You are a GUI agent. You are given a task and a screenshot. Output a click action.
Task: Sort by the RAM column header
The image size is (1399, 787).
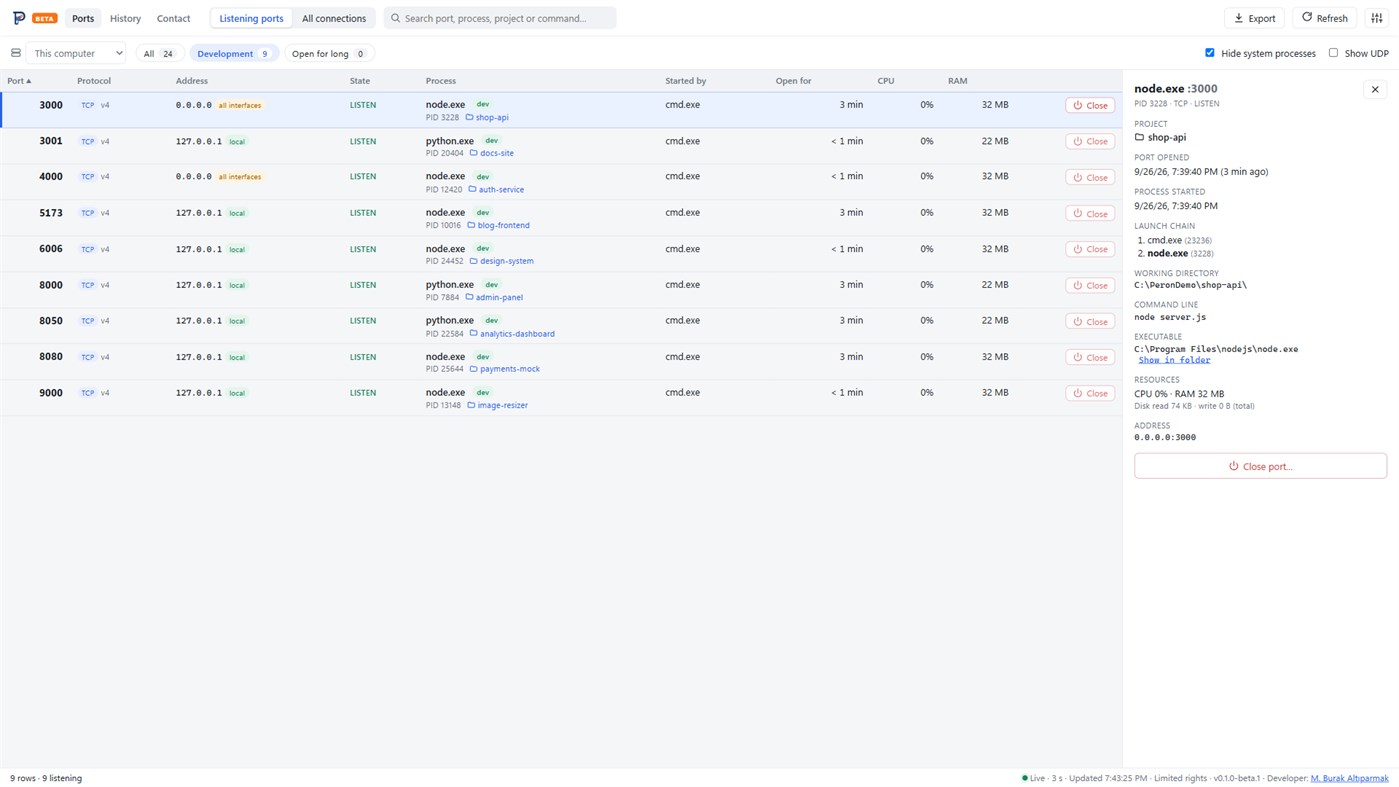957,81
